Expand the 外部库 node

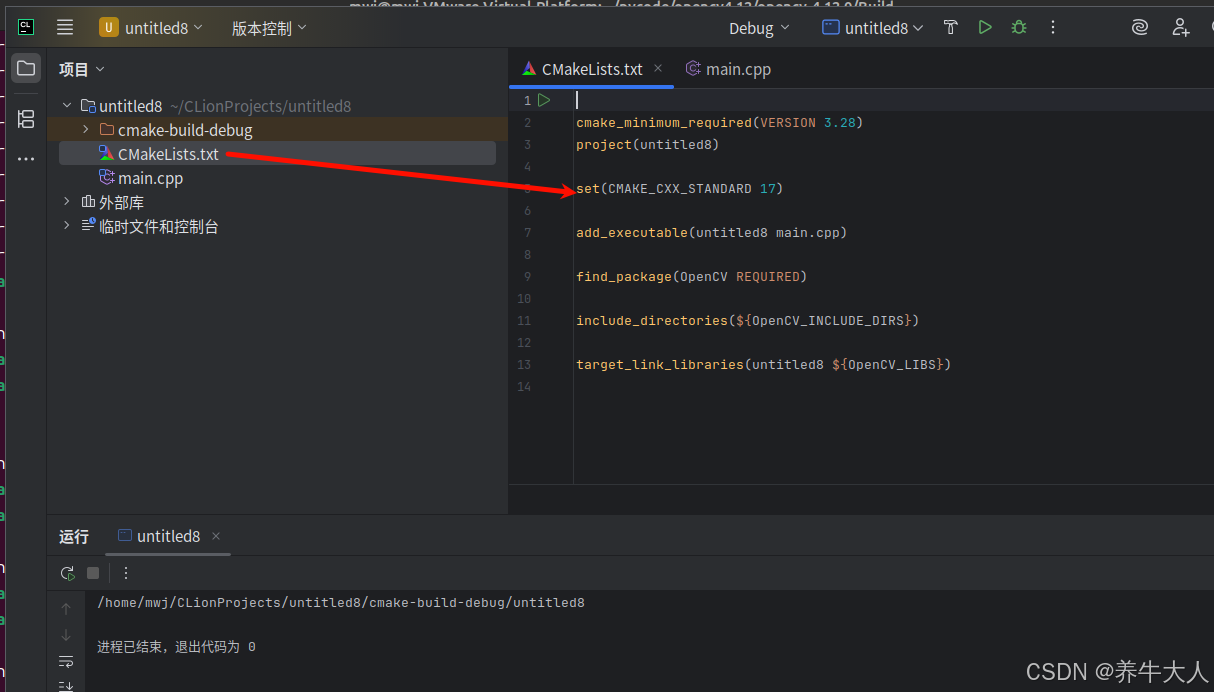pos(67,202)
